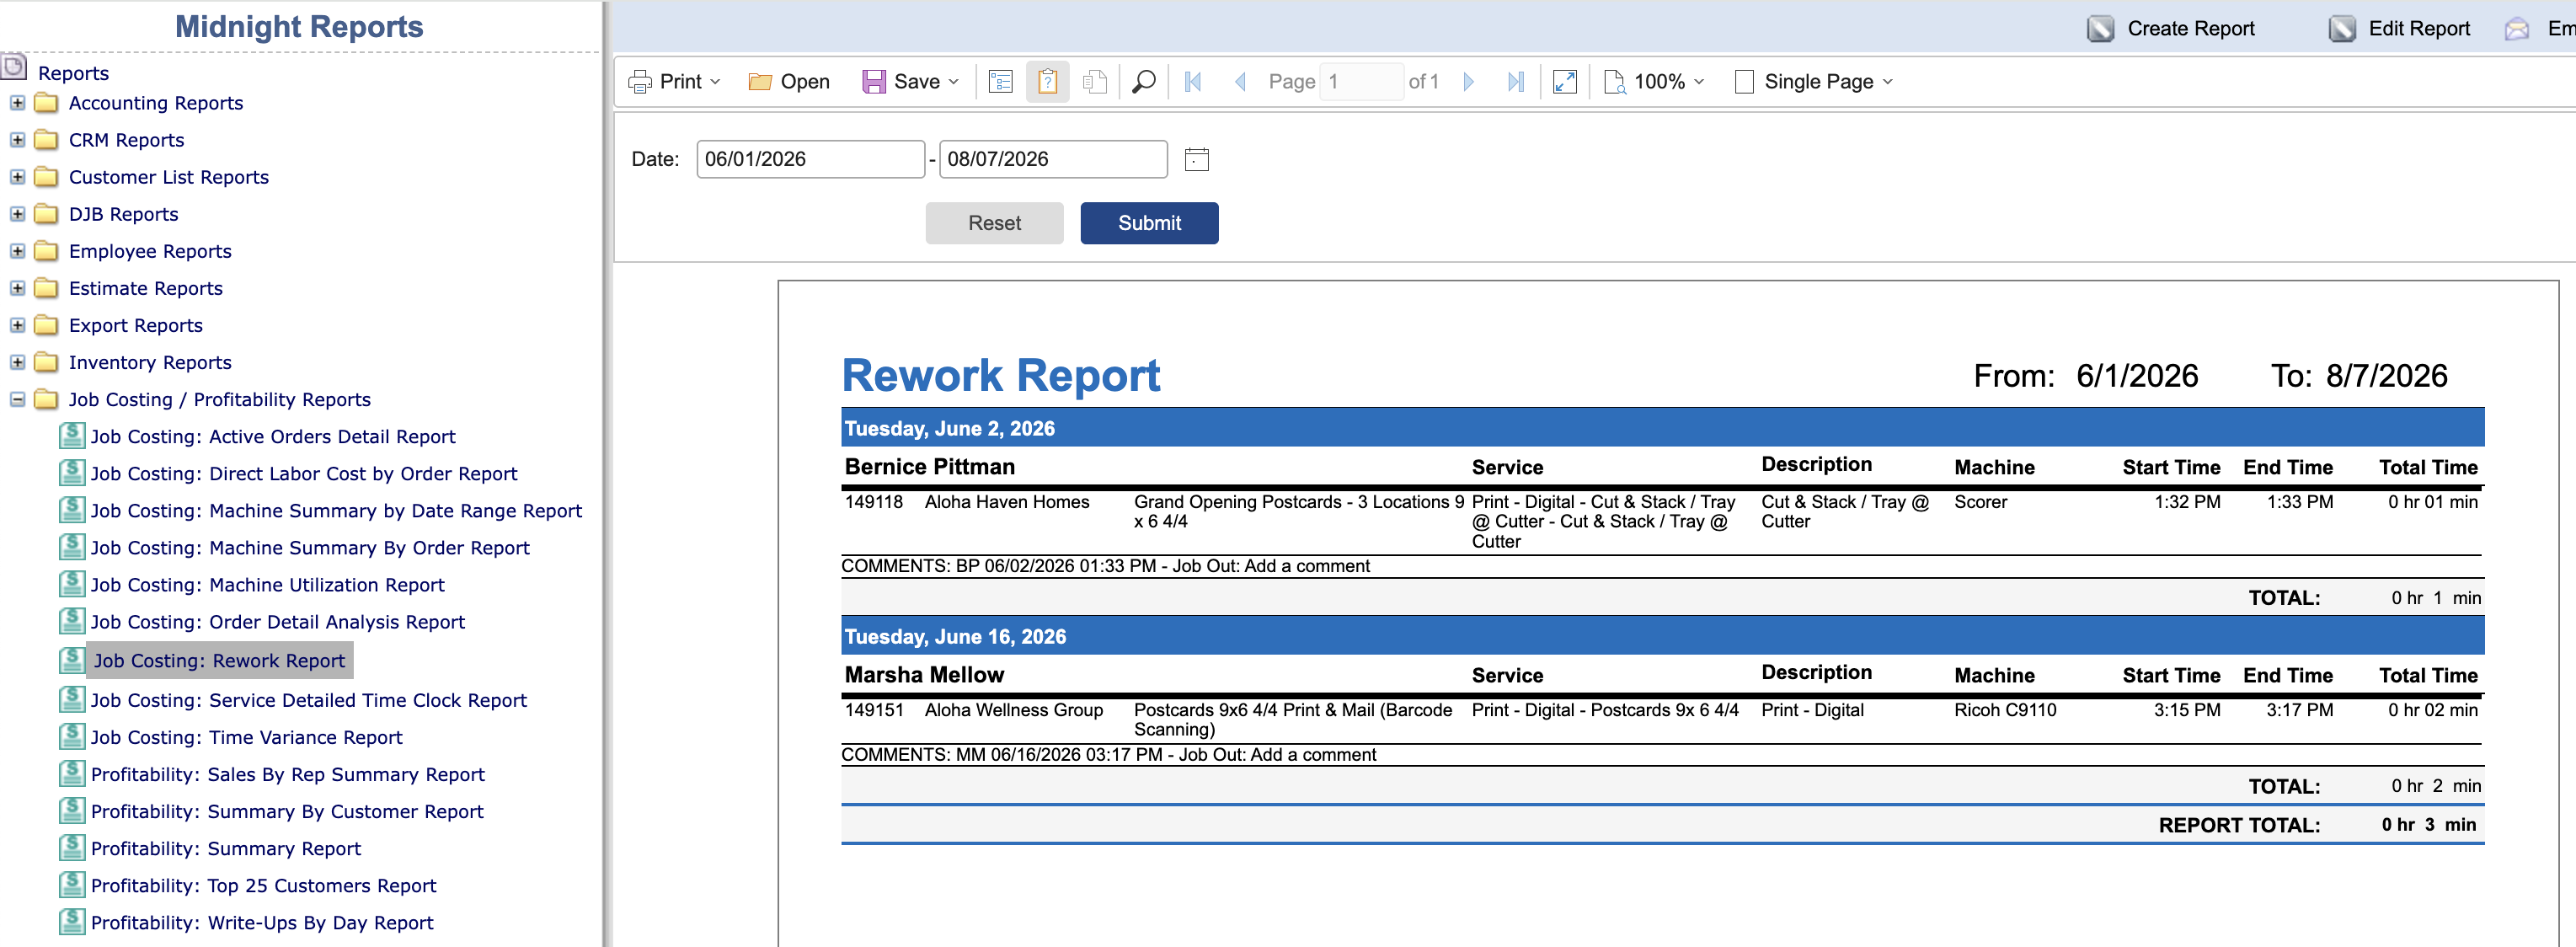Click customer 'Aloha Wellness Group'
Image resolution: width=2576 pixels, height=947 pixels.
pos(1013,710)
